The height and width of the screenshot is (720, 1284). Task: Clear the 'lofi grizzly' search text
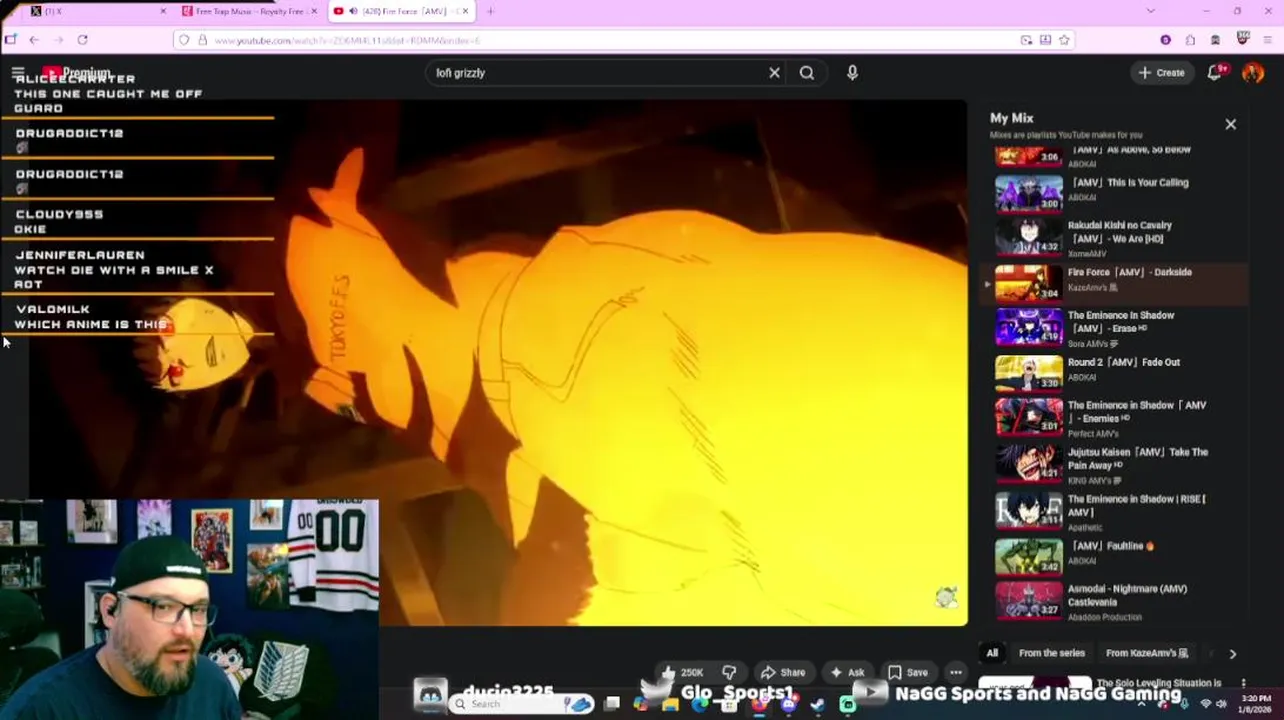[774, 73]
